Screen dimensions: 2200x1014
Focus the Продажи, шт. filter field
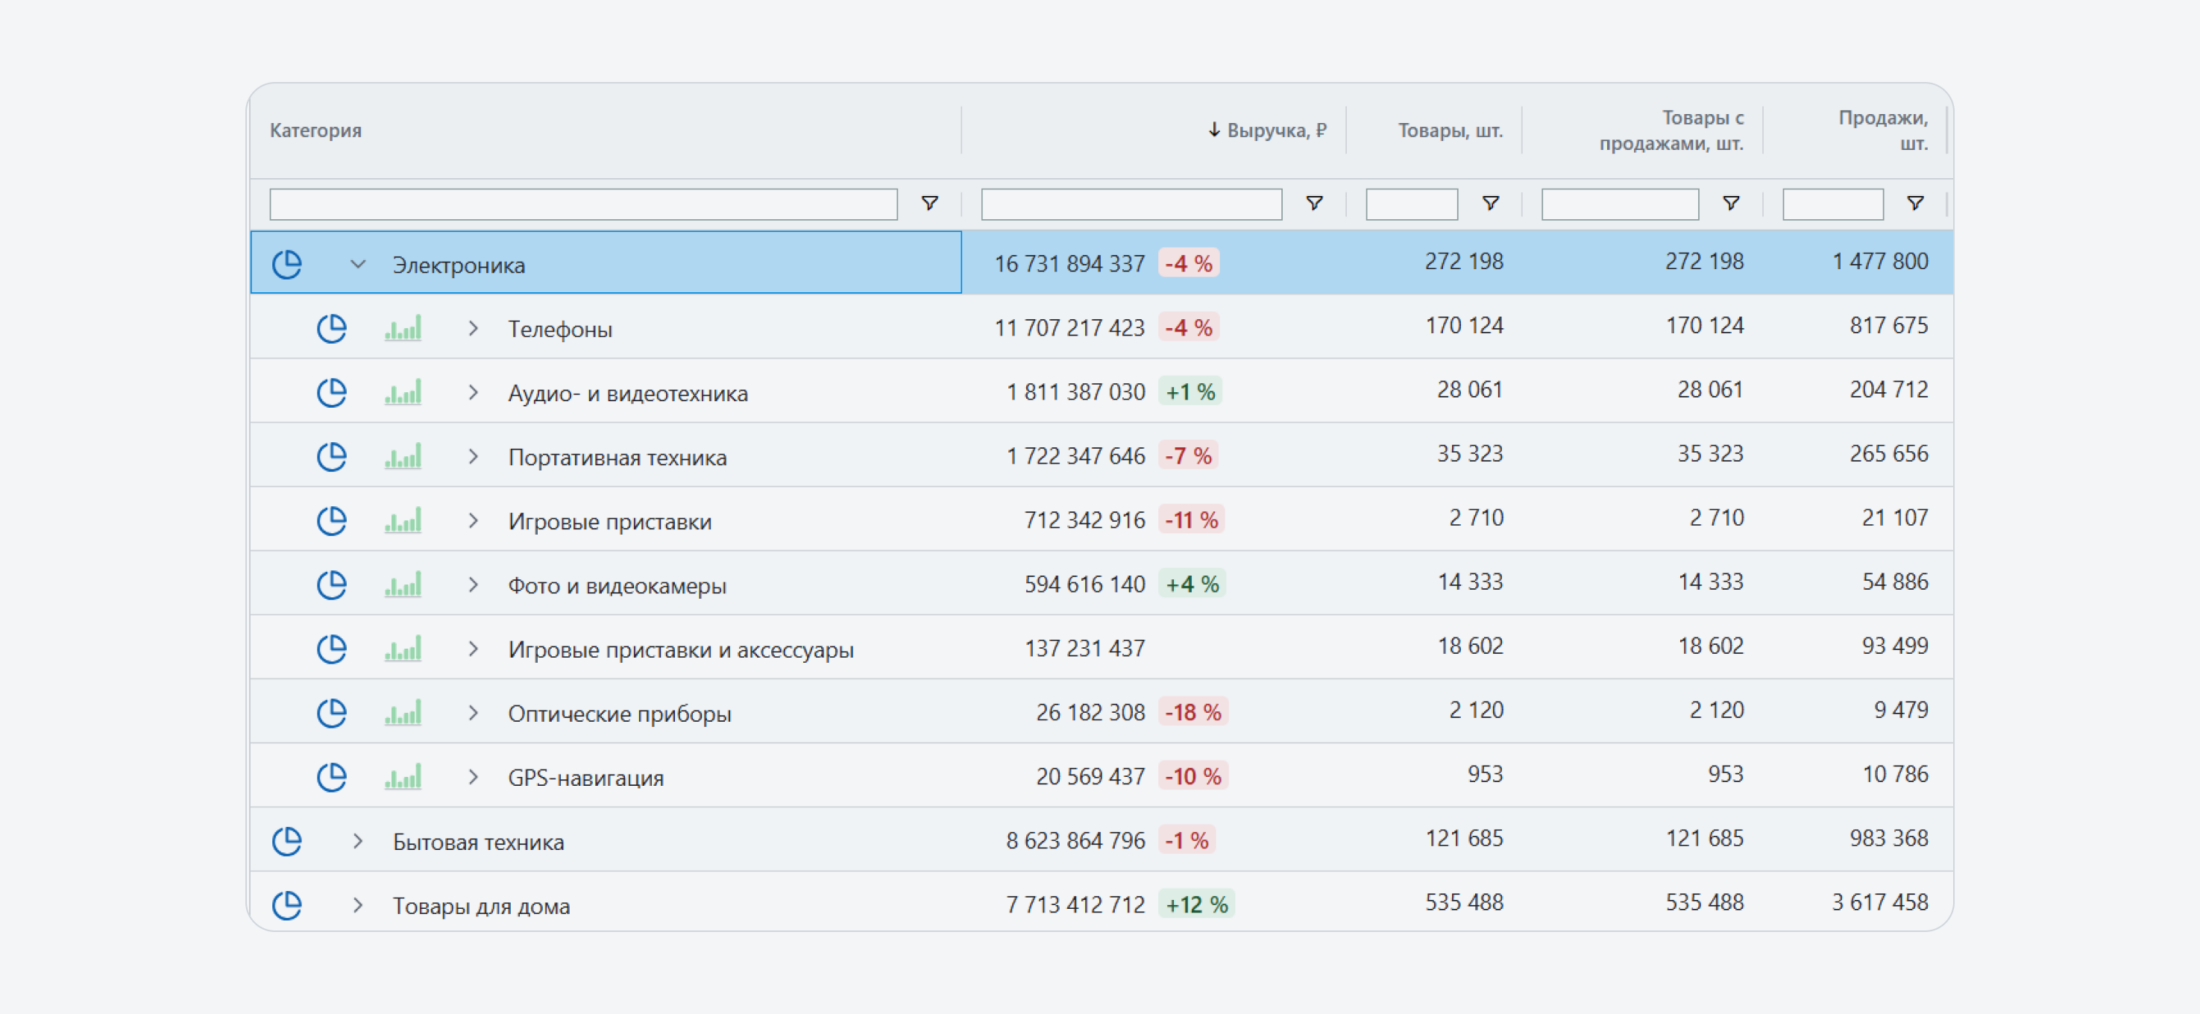[1833, 204]
